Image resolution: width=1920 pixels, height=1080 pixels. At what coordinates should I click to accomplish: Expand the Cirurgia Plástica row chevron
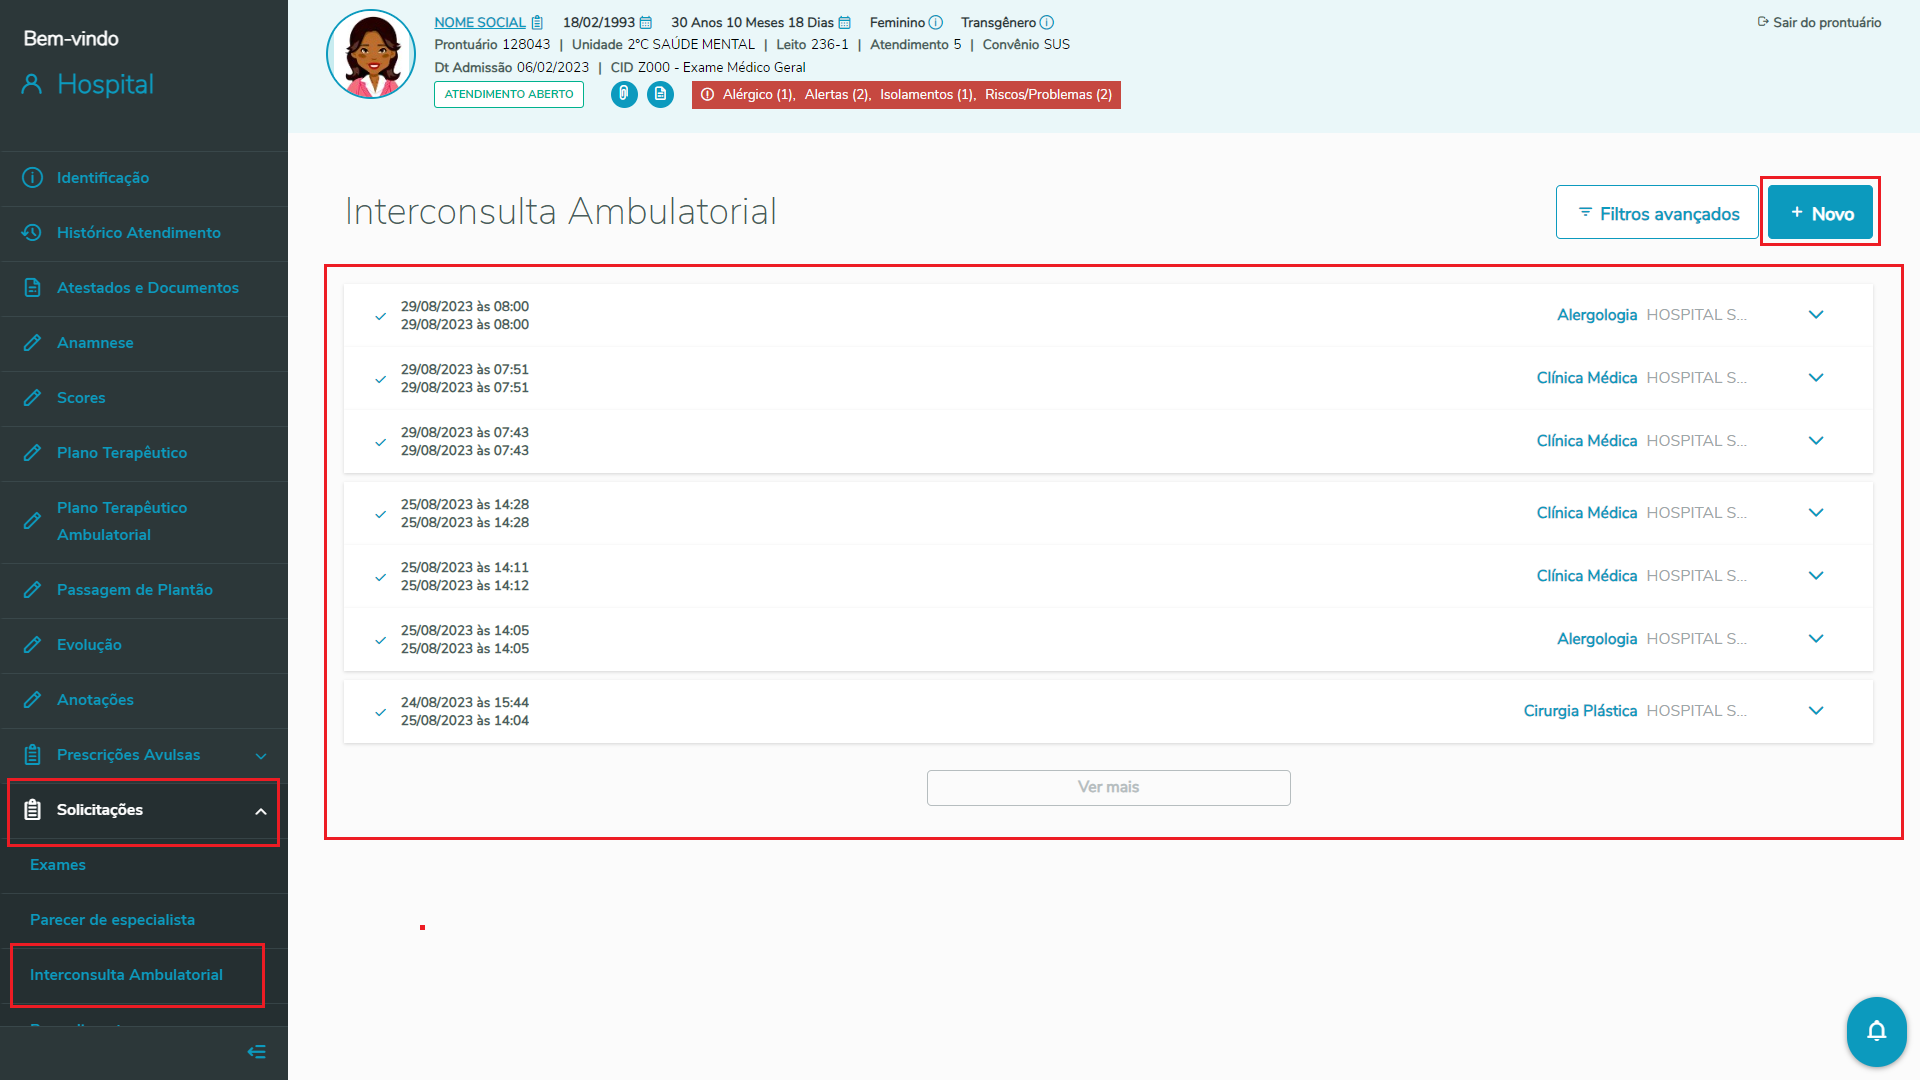1816,711
